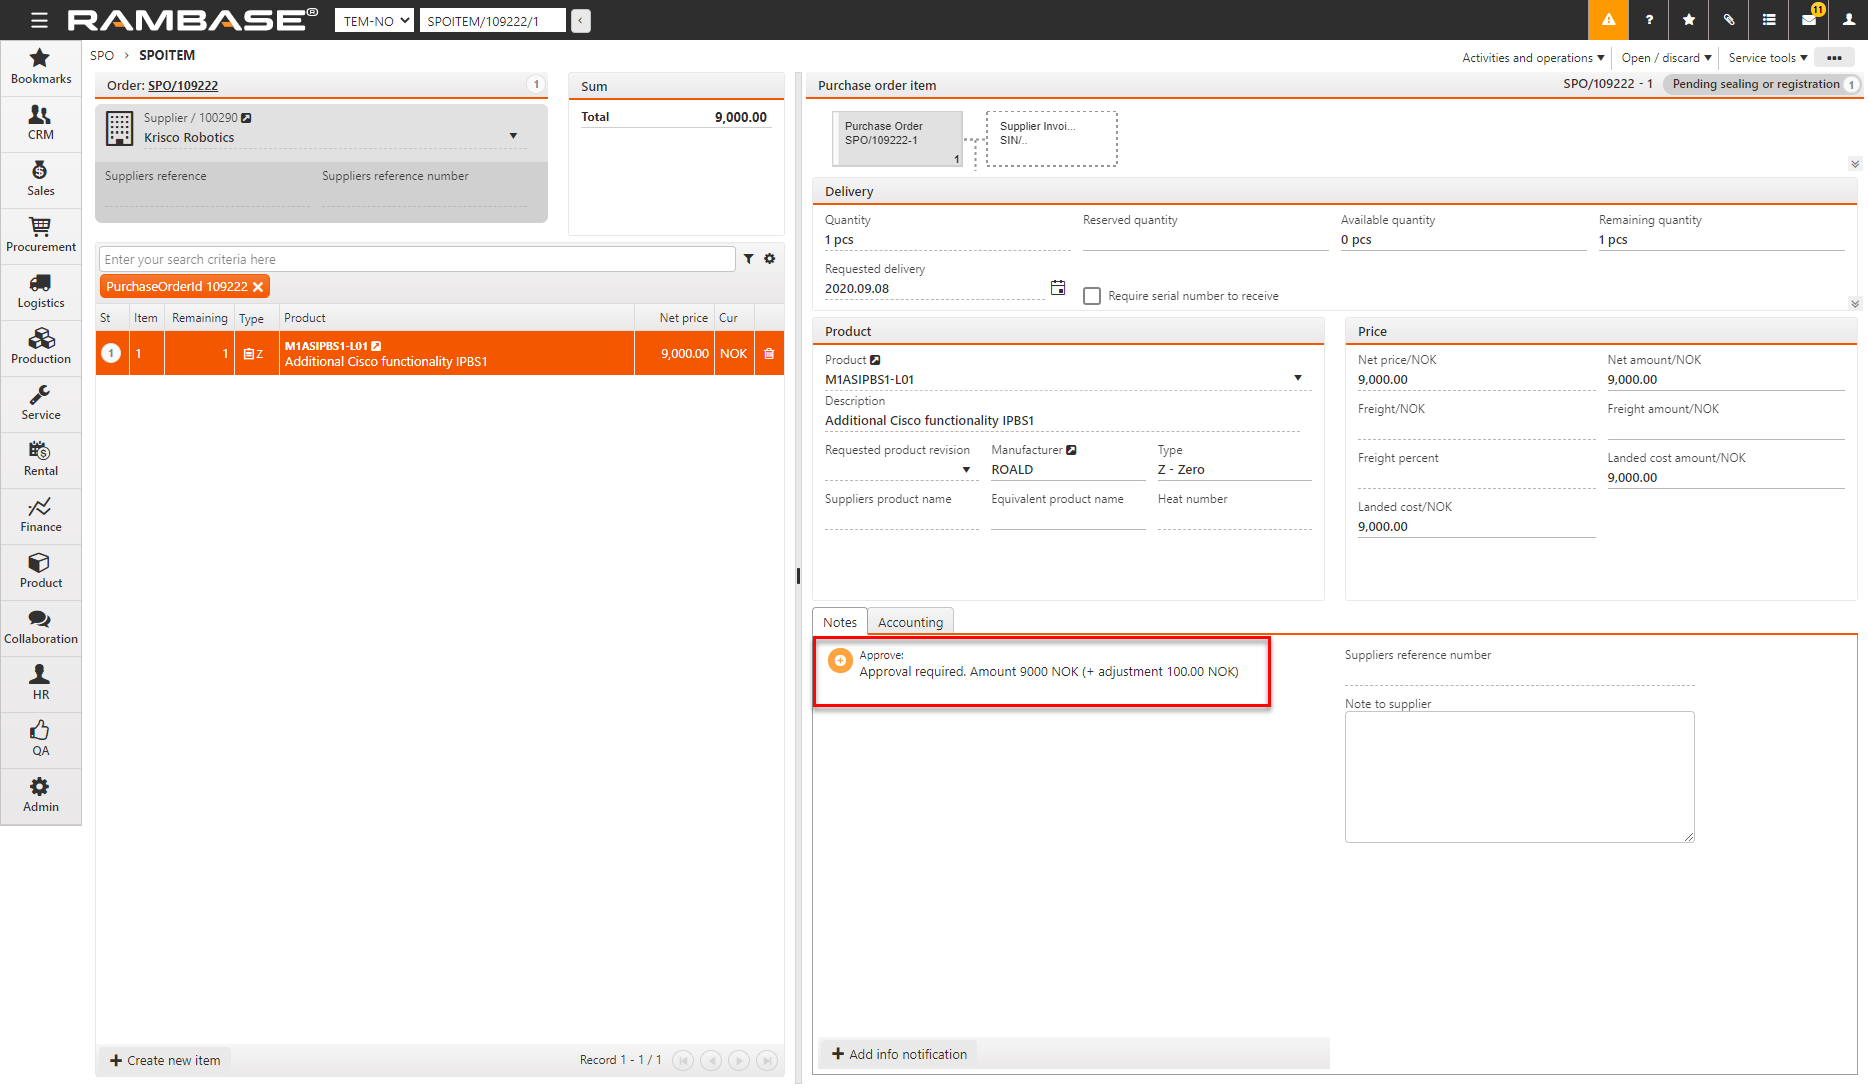
Task: Remove the PurchaseOrderId 109222 filter
Action: click(x=258, y=287)
